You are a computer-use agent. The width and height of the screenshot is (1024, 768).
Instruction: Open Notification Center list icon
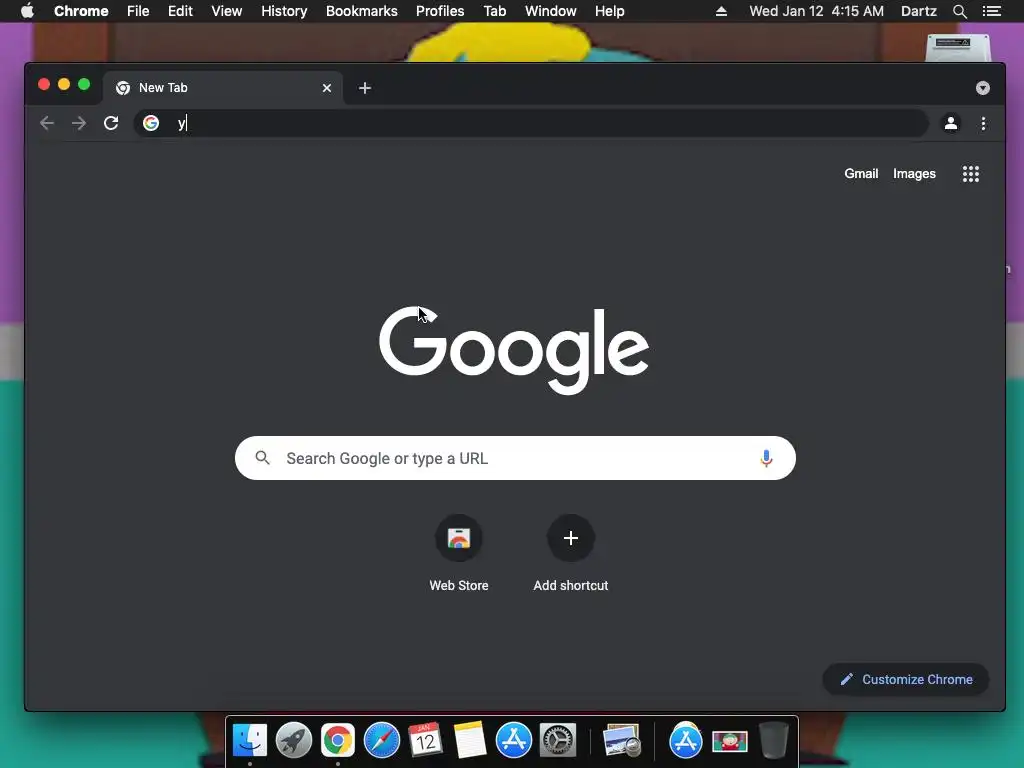pyautogui.click(x=992, y=11)
